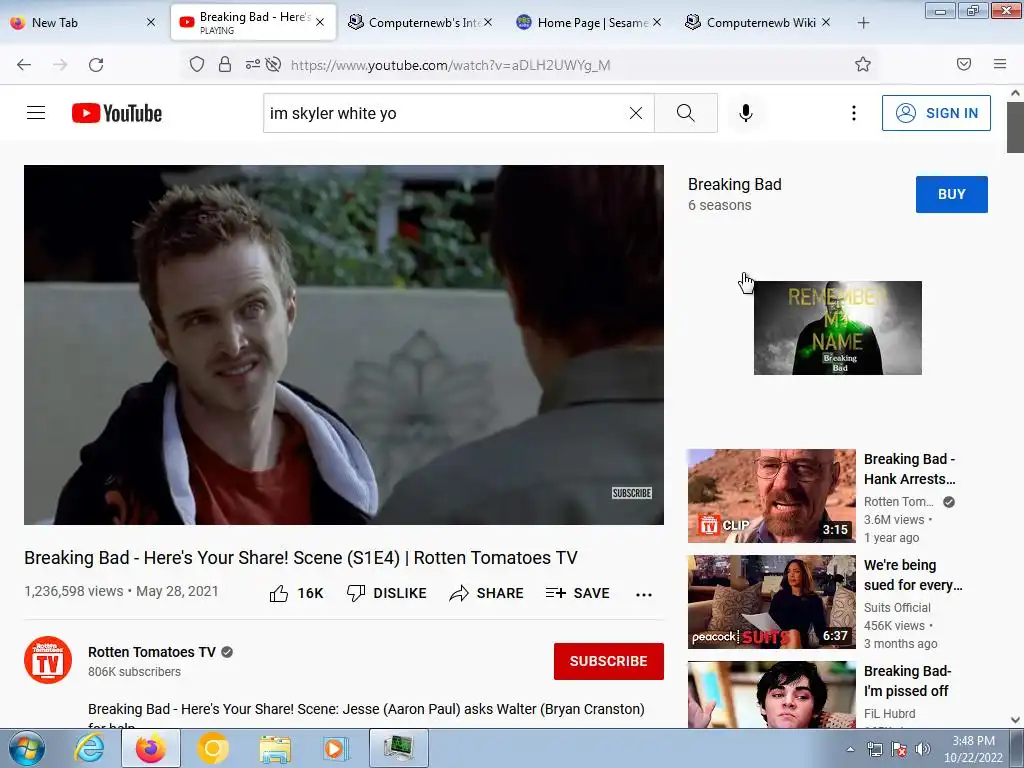Viewport: 1024px width, 768px height.
Task: Close the Computernewb Wiki tab
Action: [826, 22]
